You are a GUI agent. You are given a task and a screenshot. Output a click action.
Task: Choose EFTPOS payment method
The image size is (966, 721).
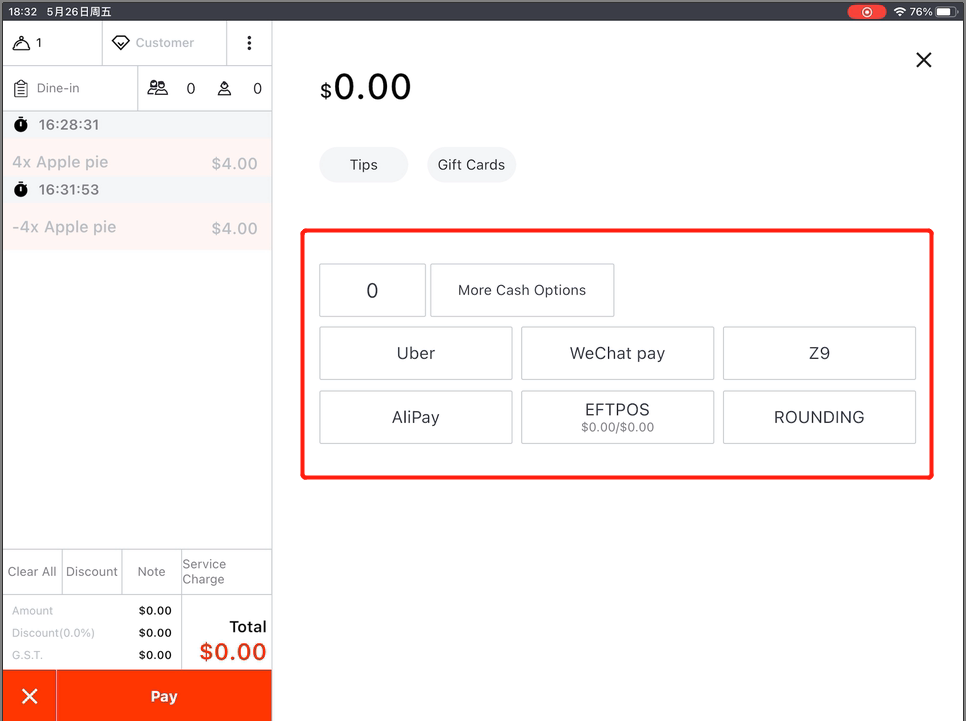point(617,417)
